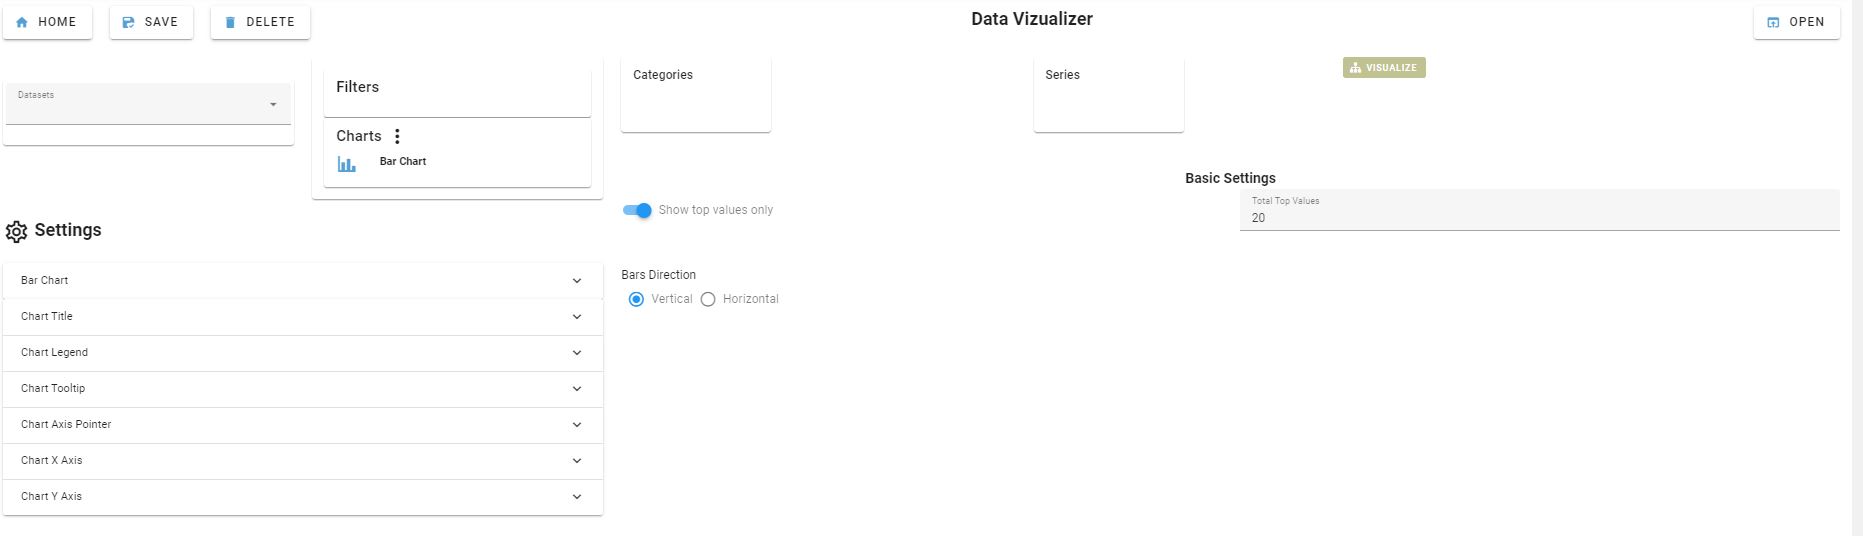Click the Open window icon
The image size is (1863, 536).
point(1773,22)
